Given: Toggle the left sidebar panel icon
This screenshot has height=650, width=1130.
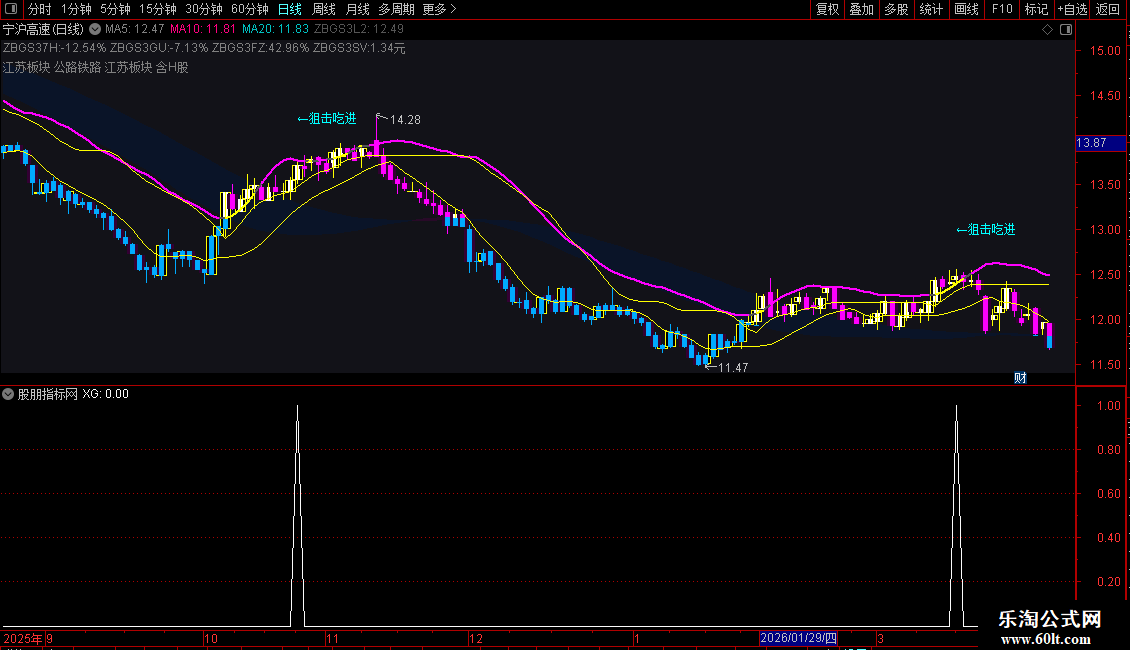Looking at the screenshot, I should (x=12, y=9).
